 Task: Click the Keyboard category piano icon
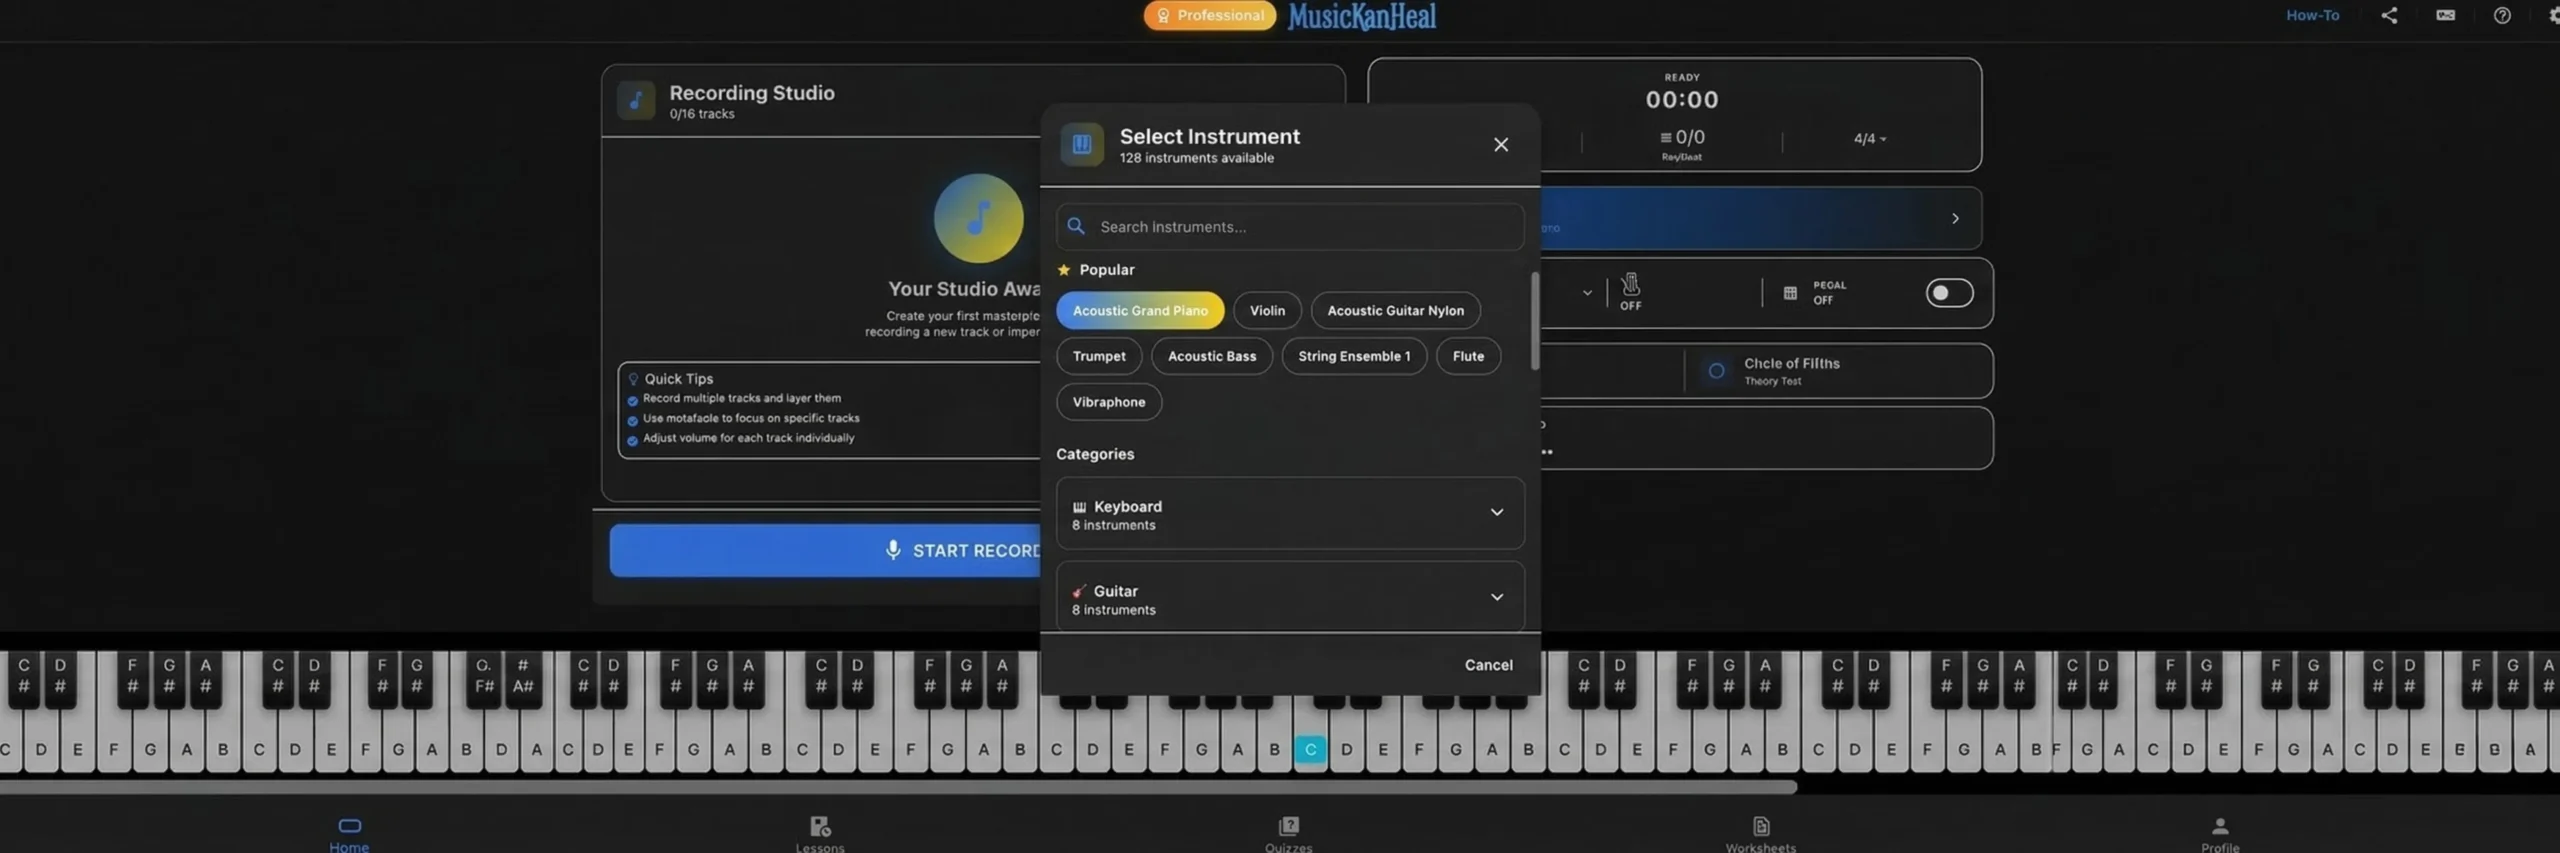[1079, 507]
